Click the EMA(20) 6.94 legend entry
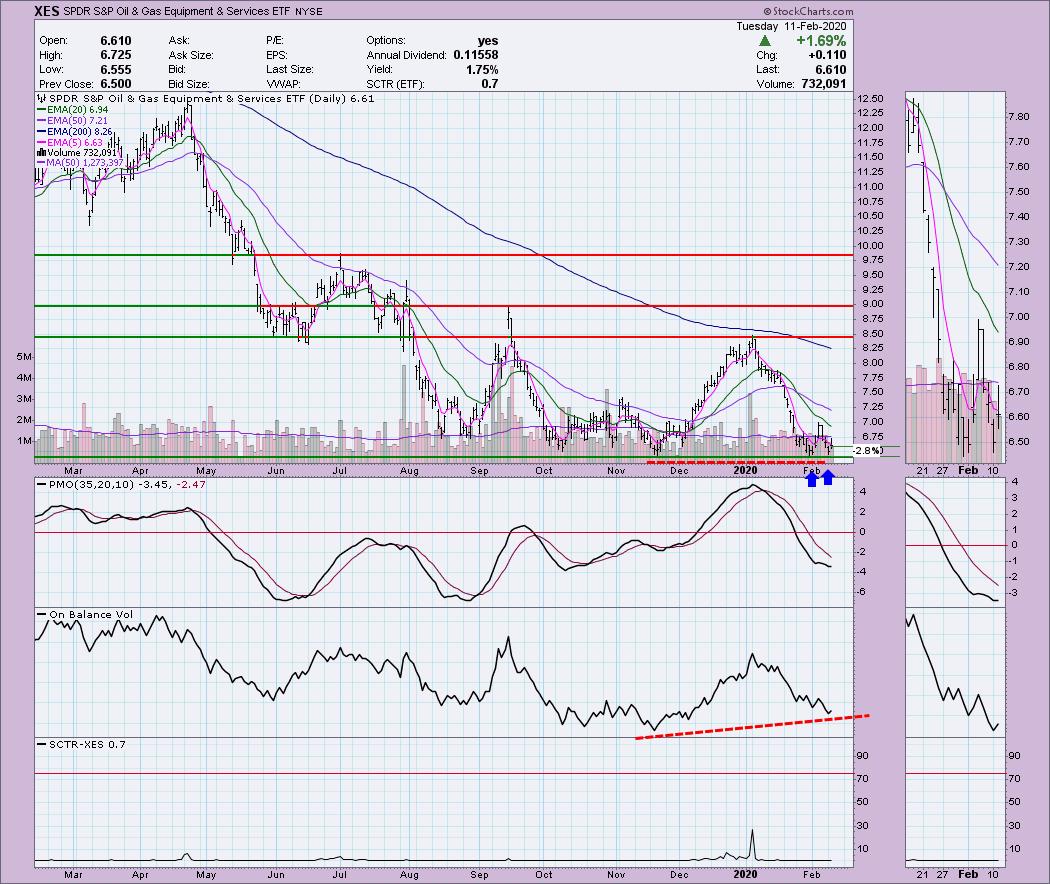 (72, 110)
